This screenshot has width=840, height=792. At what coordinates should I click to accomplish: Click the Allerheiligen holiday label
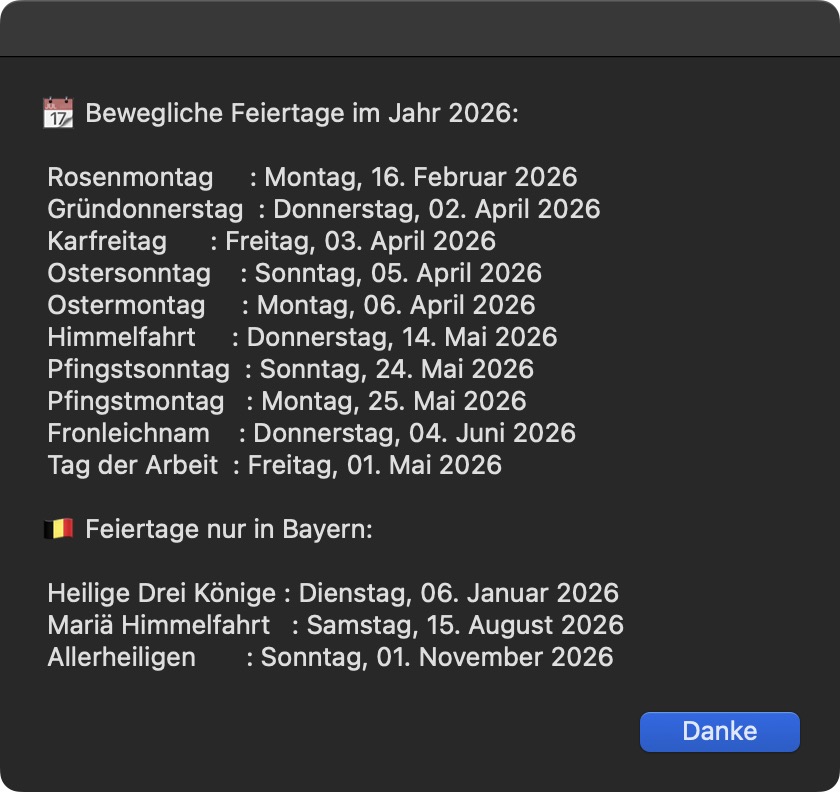(x=121, y=657)
